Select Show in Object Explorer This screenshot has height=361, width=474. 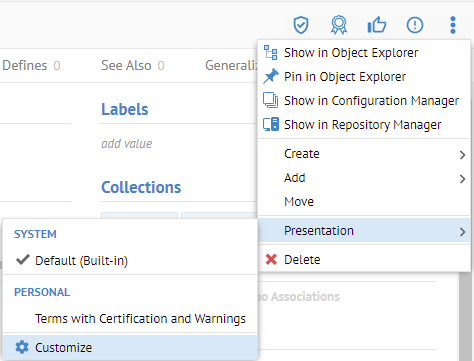pos(364,53)
